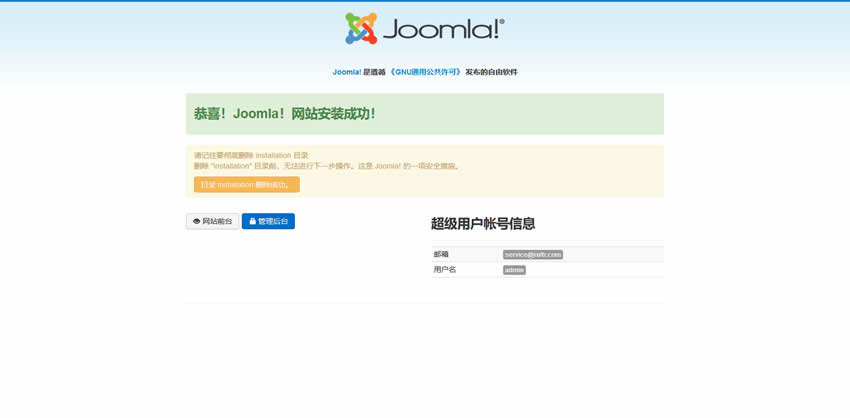The width and height of the screenshot is (850, 418).
Task: Click the grey email address value badge
Action: pos(533,254)
